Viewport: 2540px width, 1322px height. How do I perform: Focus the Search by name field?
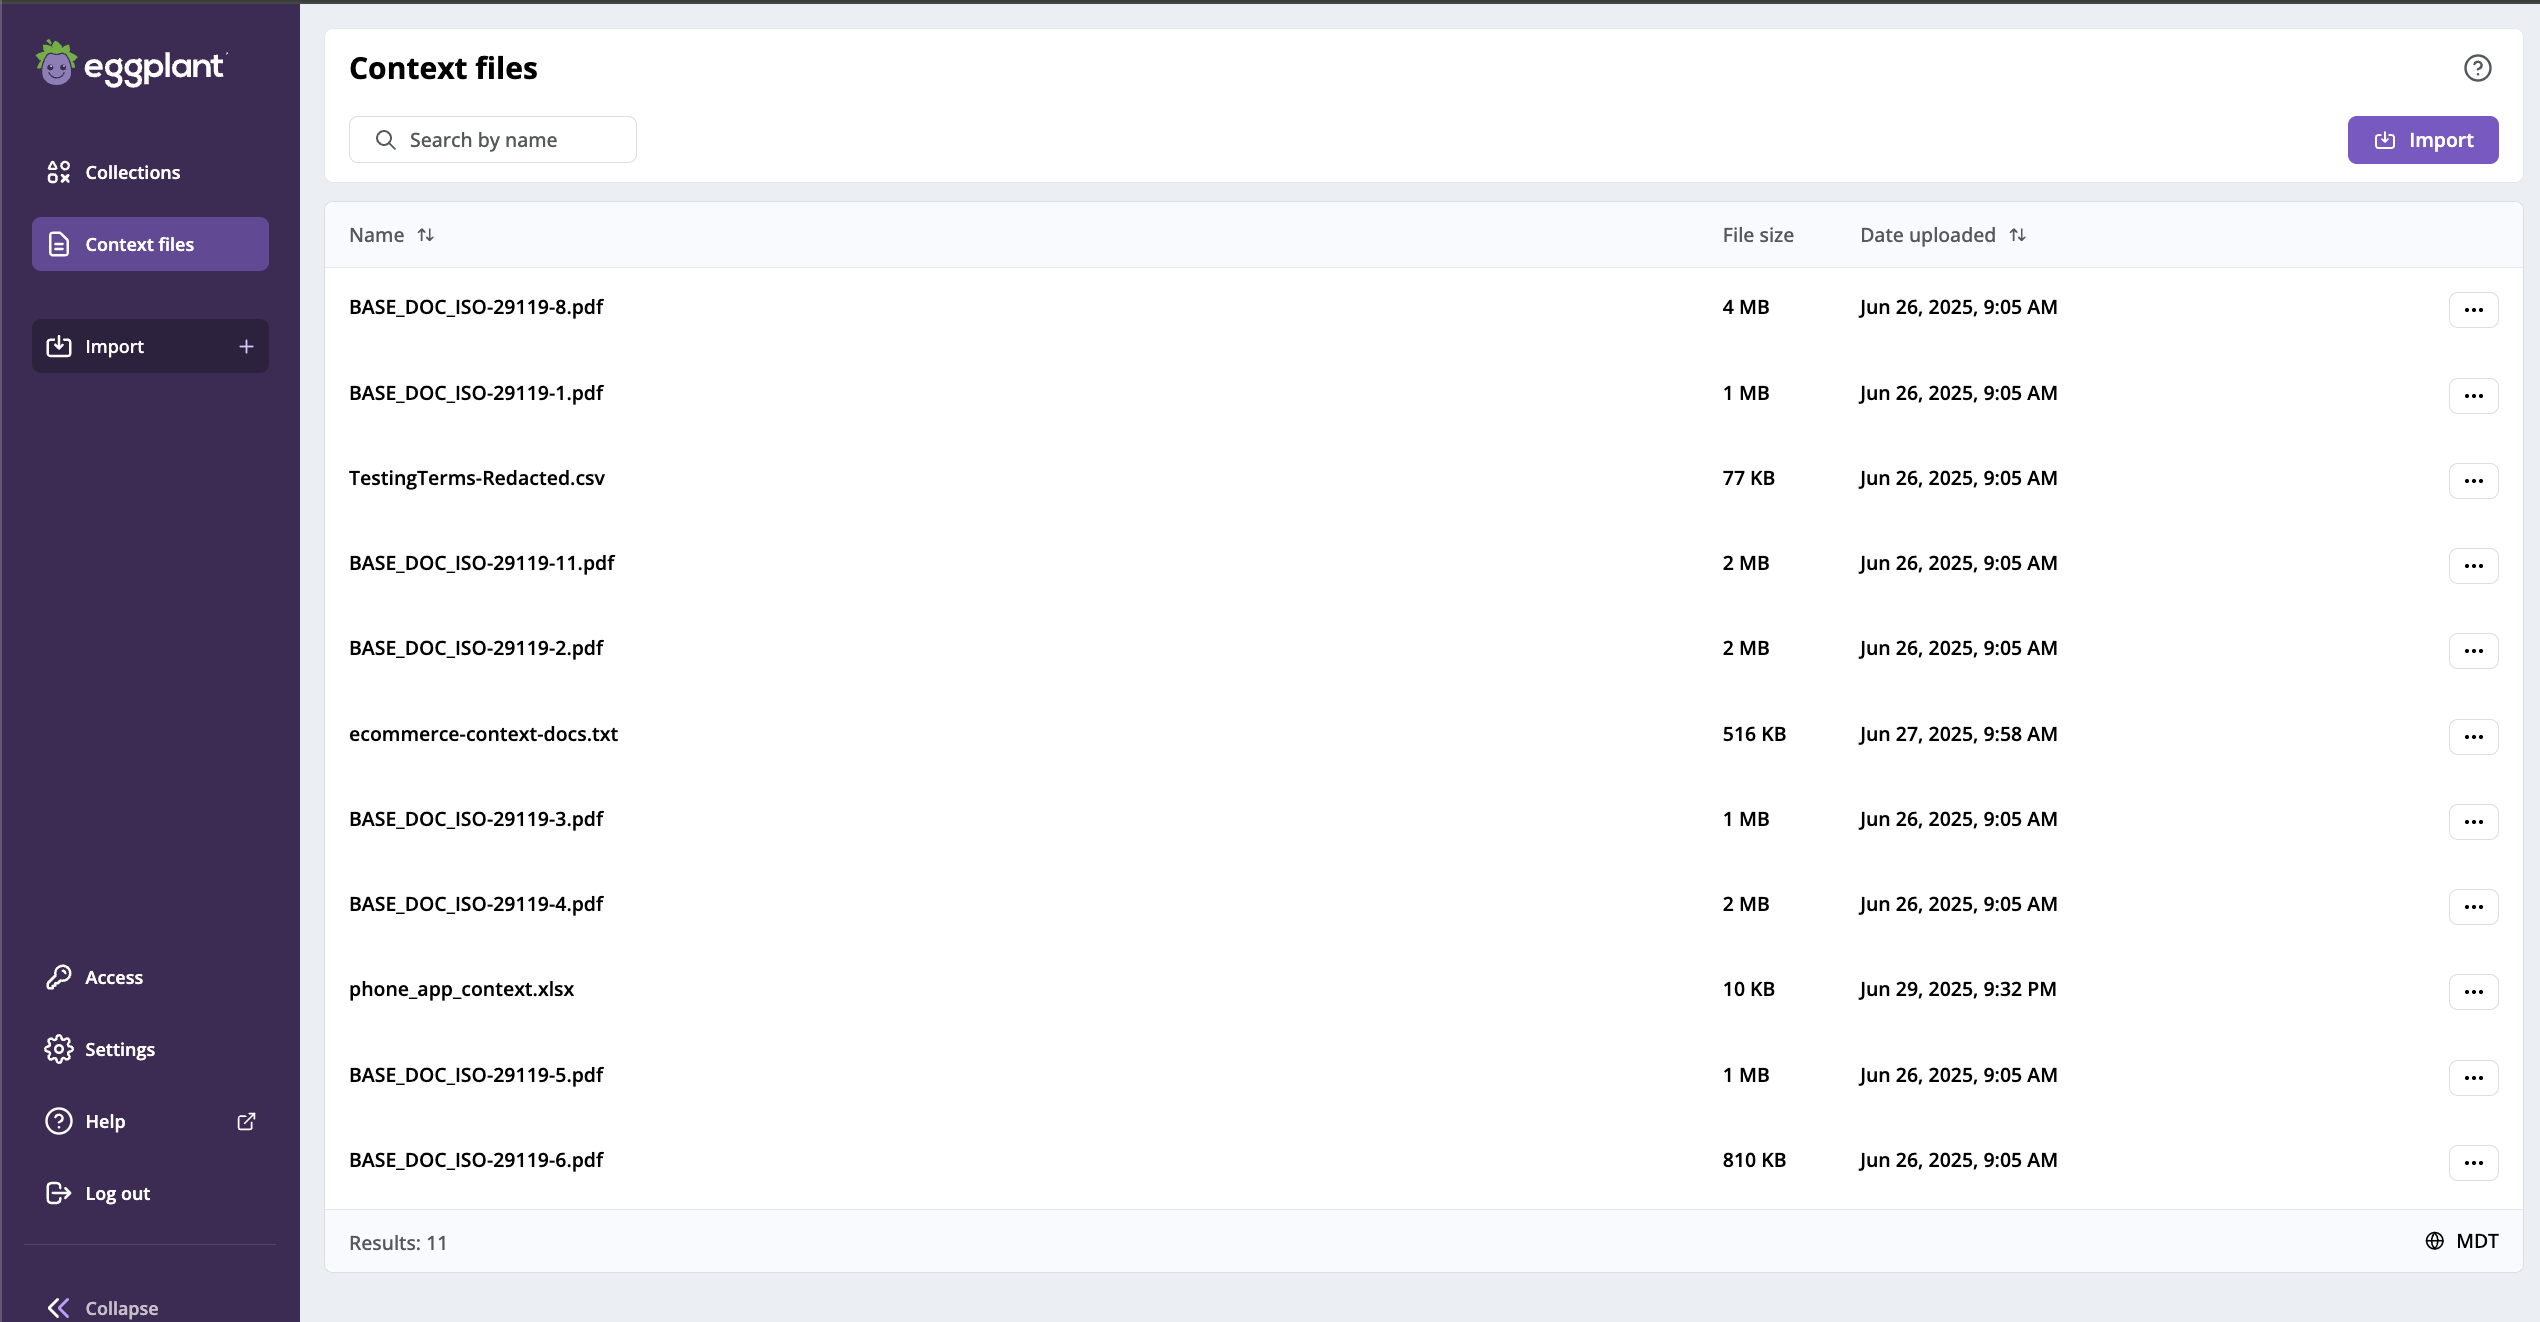[x=492, y=140]
